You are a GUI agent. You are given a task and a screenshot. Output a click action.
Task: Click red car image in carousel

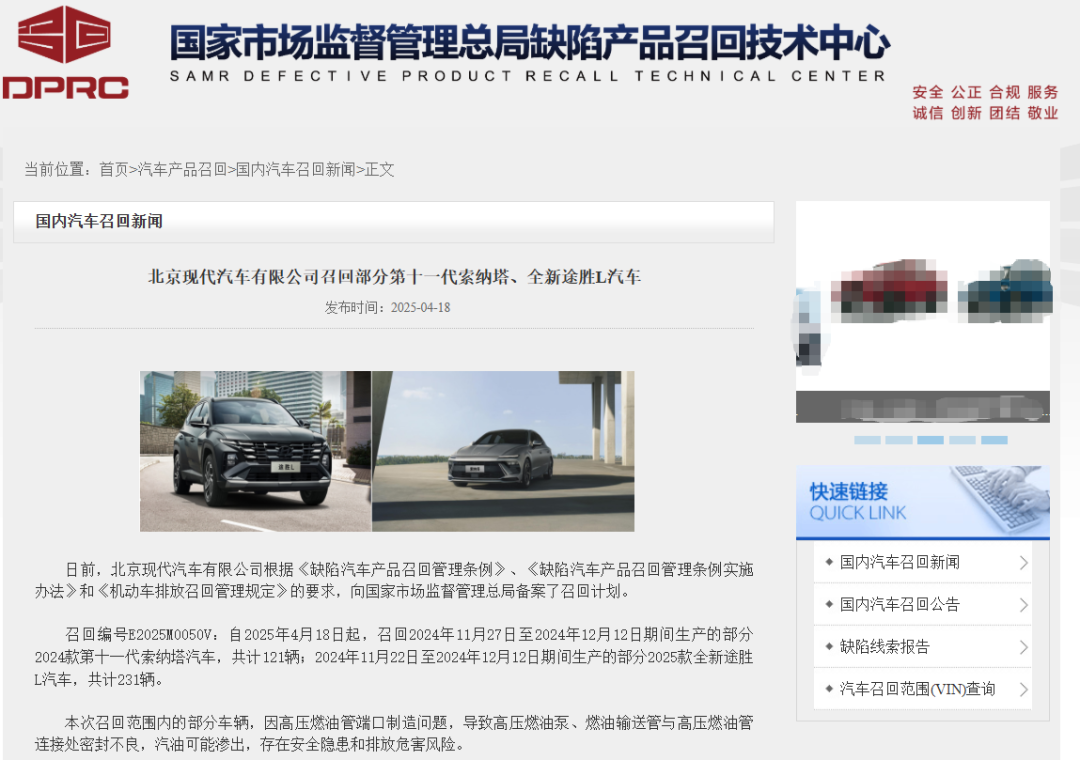point(889,290)
